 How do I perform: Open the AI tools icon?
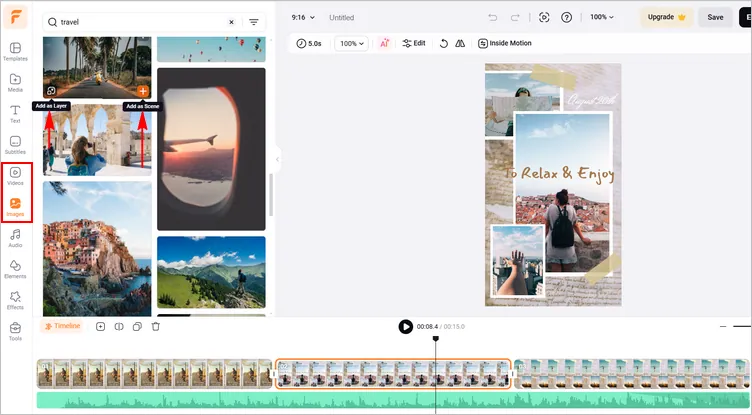coord(384,43)
